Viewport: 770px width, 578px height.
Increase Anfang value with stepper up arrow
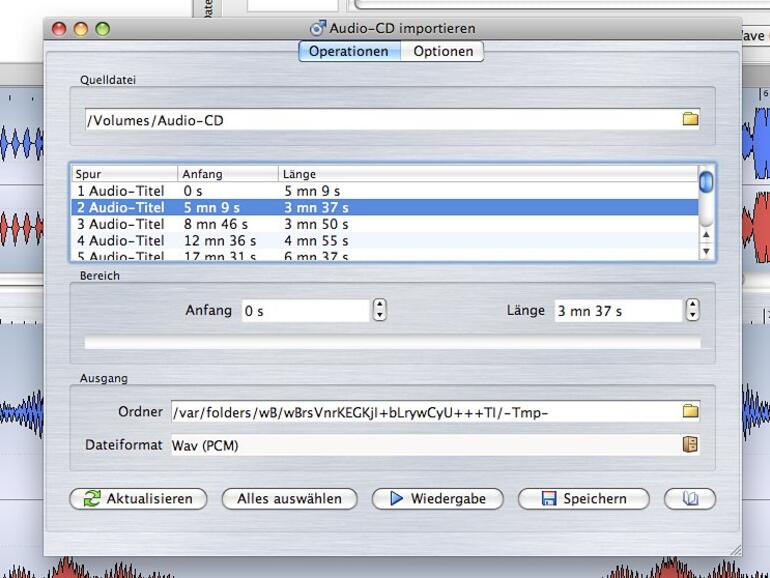(x=380, y=305)
